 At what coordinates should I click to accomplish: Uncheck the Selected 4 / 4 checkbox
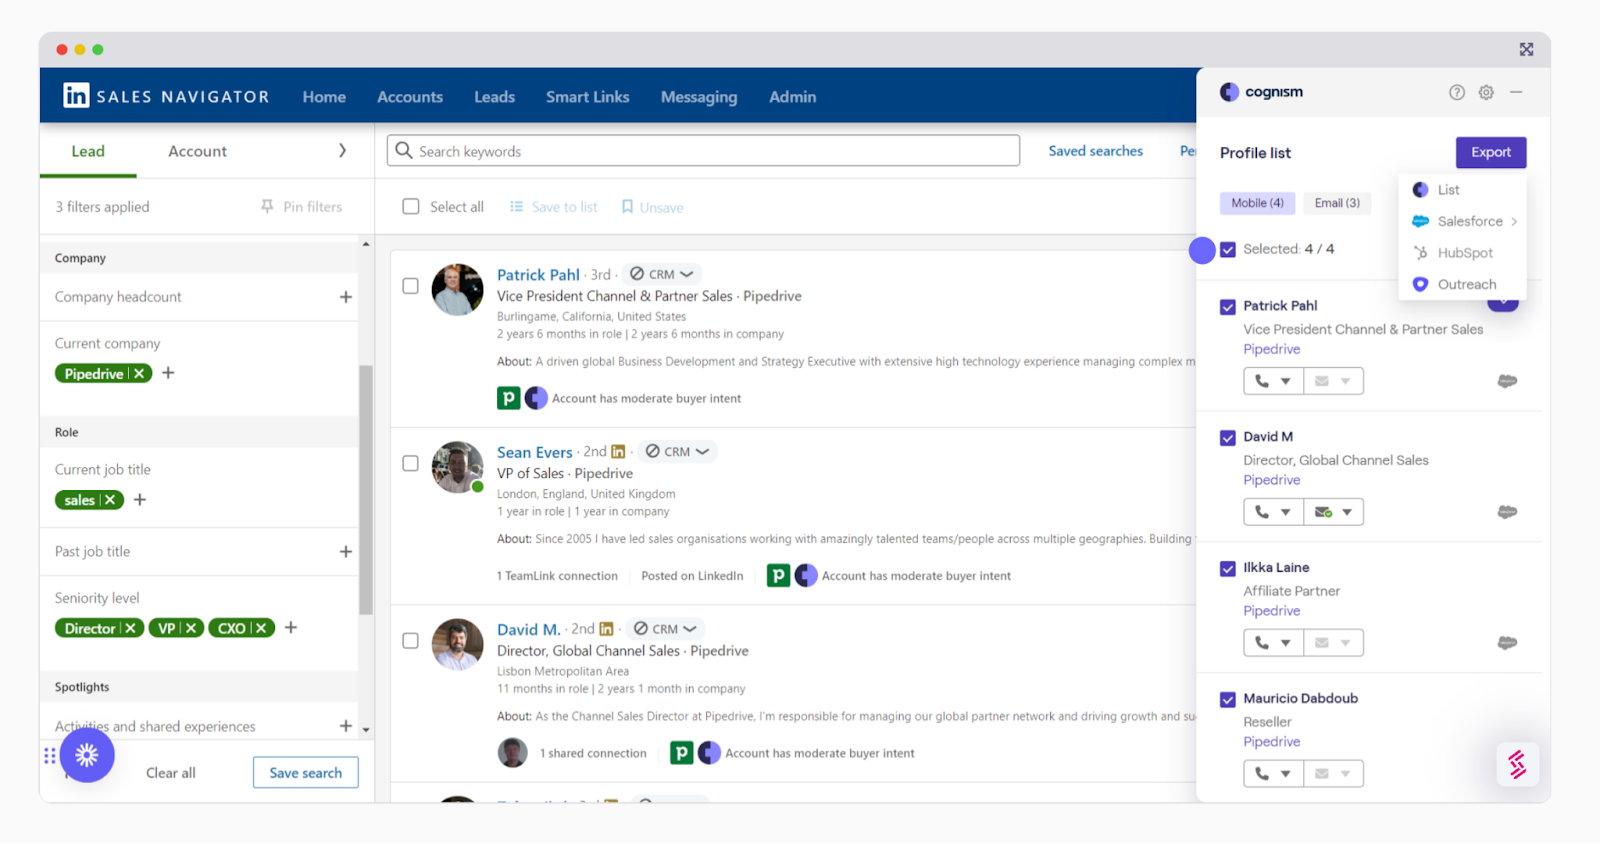[1228, 249]
